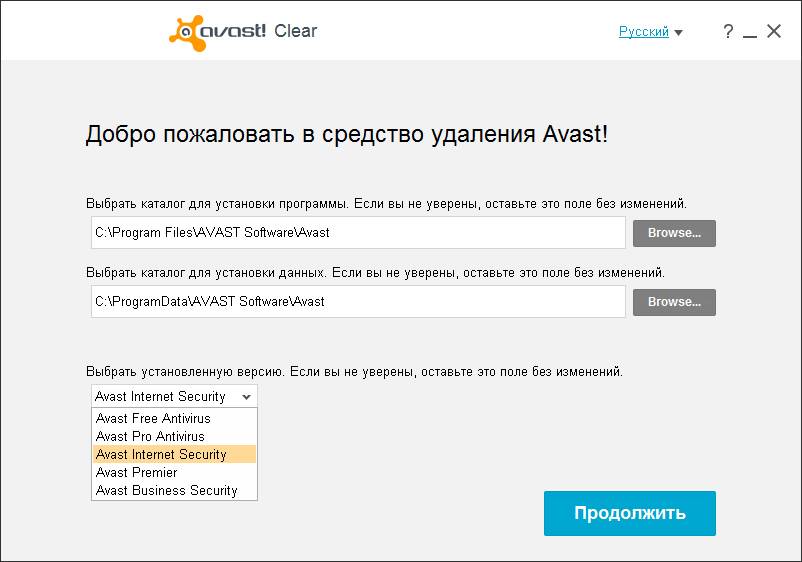Select Avast Pro Antivirus option
The width and height of the screenshot is (802, 562).
click(174, 436)
